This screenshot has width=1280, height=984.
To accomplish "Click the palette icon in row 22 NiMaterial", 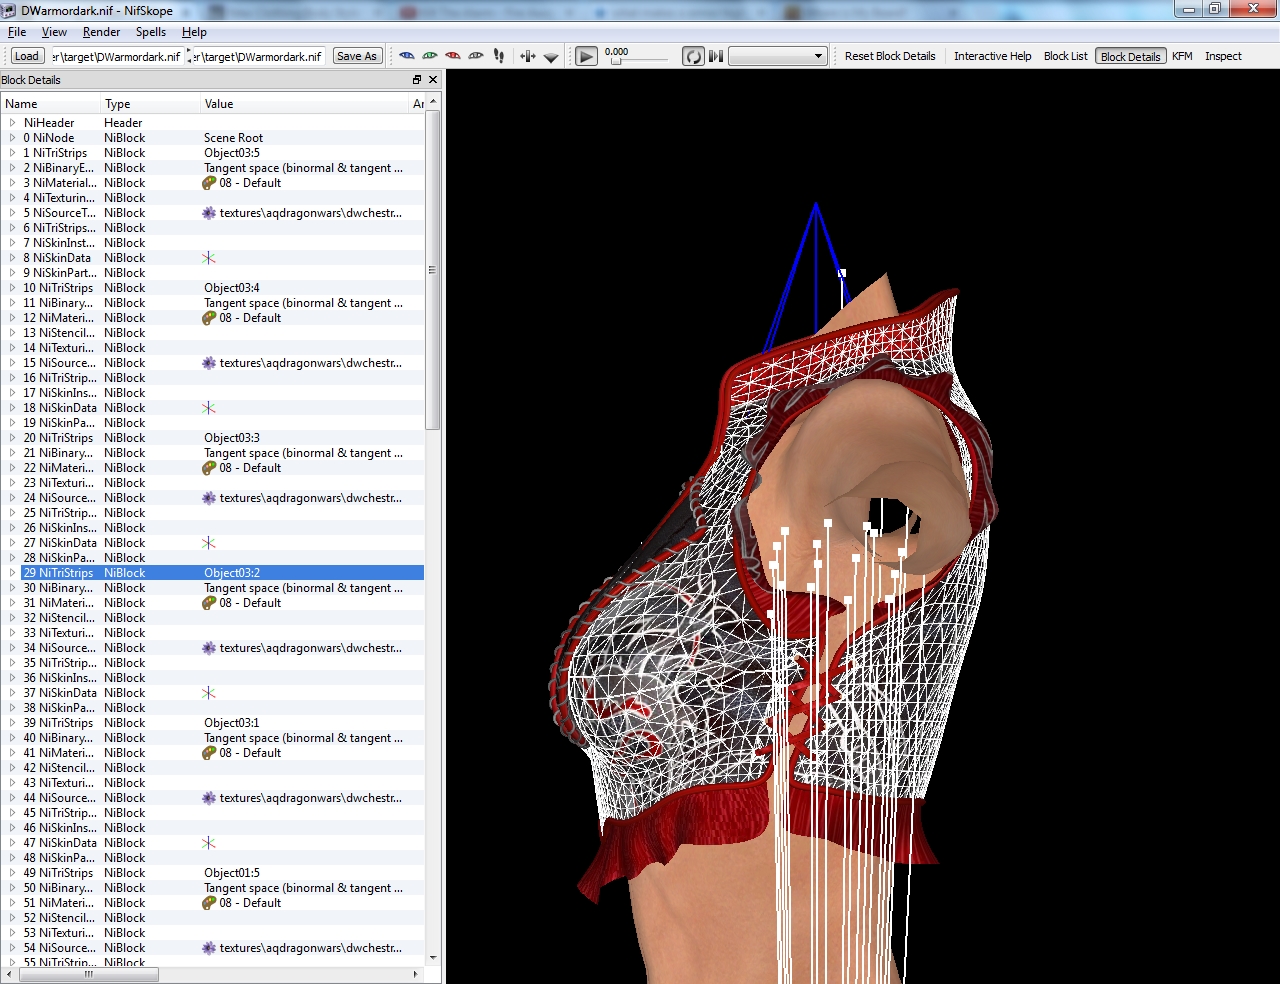I will point(209,468).
